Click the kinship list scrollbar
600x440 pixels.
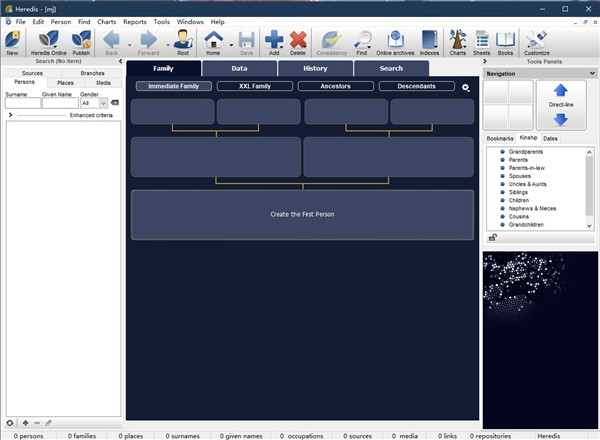589,188
